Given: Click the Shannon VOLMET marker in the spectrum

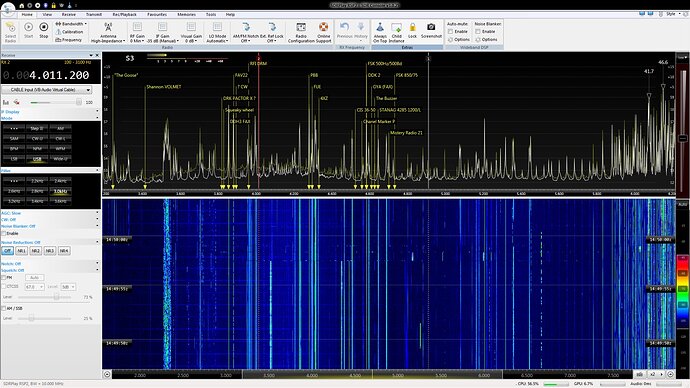Looking at the screenshot, I should pyautogui.click(x=163, y=87).
